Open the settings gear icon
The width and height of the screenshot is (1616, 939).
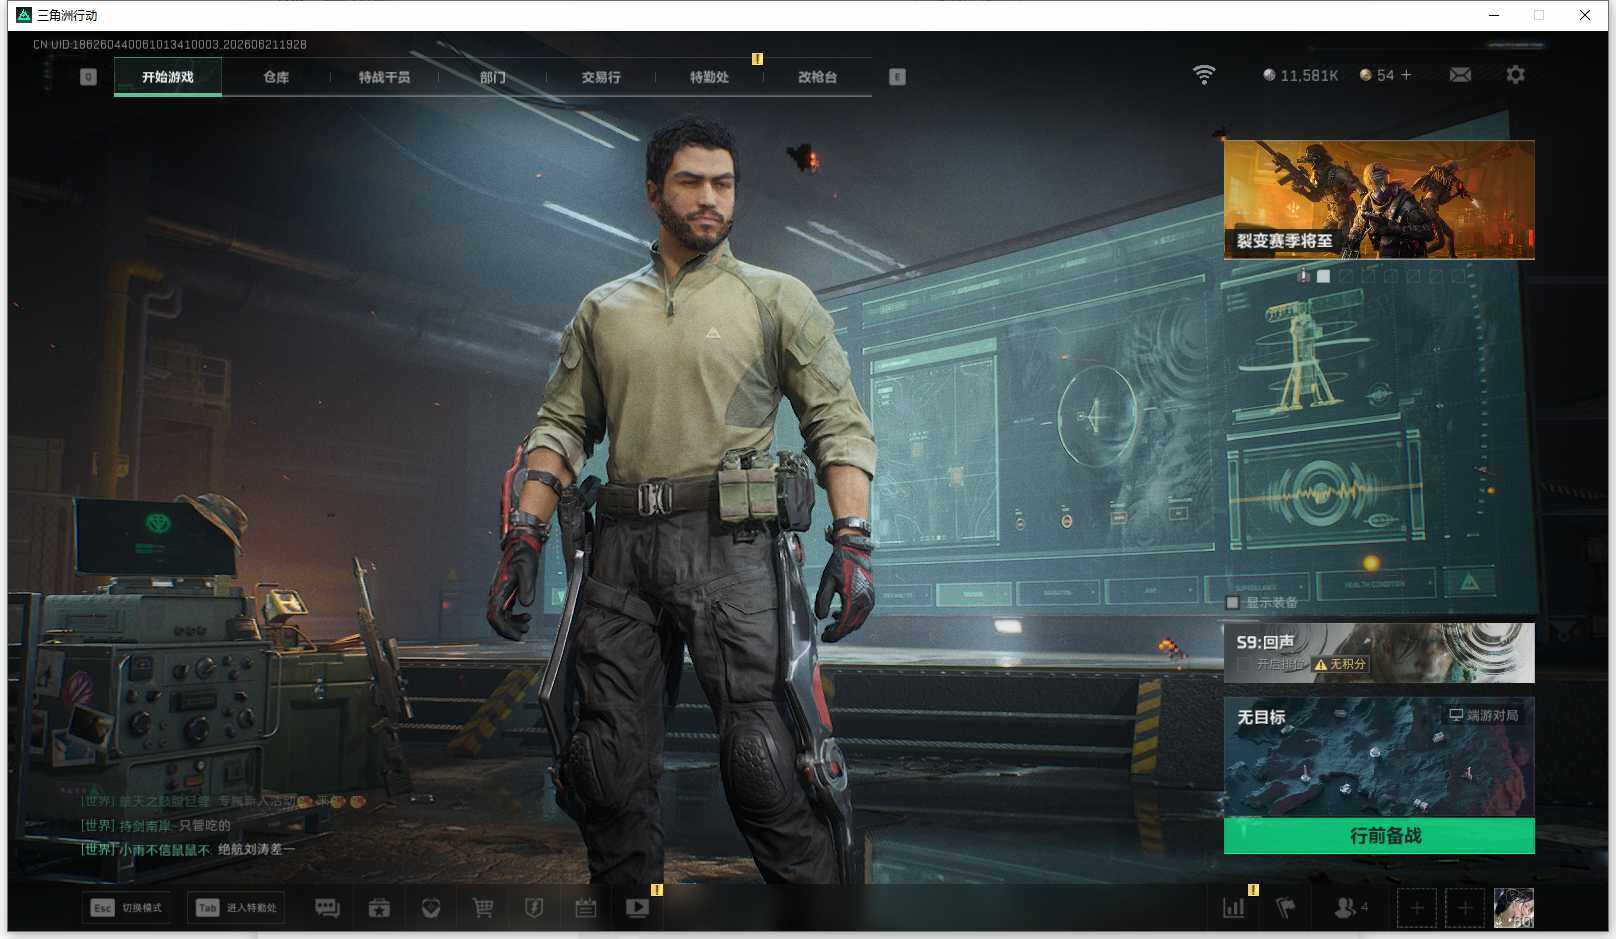tap(1515, 75)
